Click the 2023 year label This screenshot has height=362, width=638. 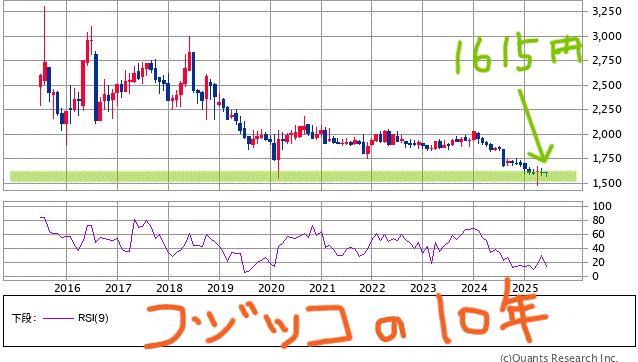click(x=423, y=288)
